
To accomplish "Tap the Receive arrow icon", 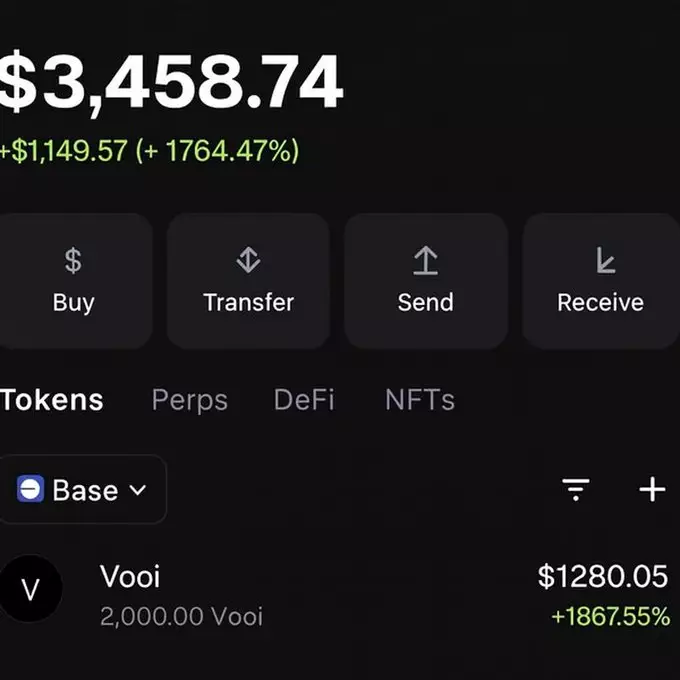I will click(604, 261).
